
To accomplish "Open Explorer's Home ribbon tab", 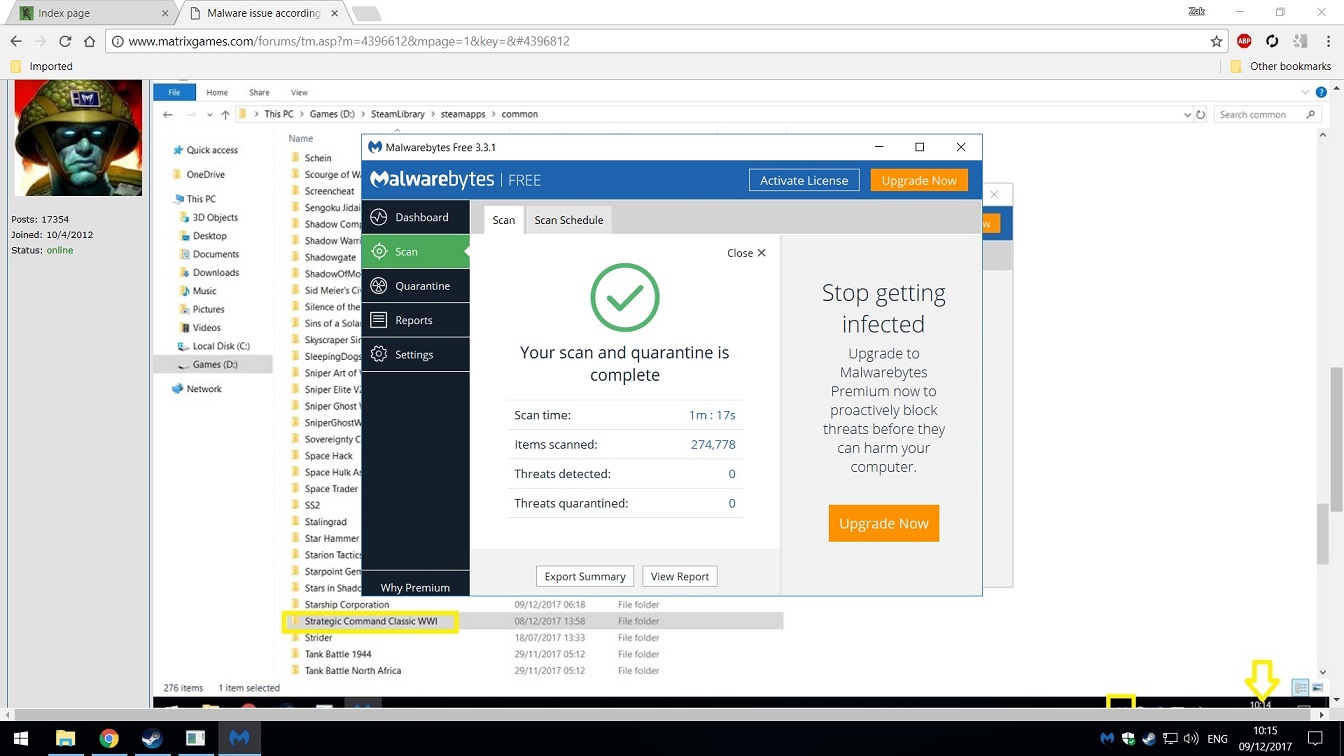I will [217, 92].
